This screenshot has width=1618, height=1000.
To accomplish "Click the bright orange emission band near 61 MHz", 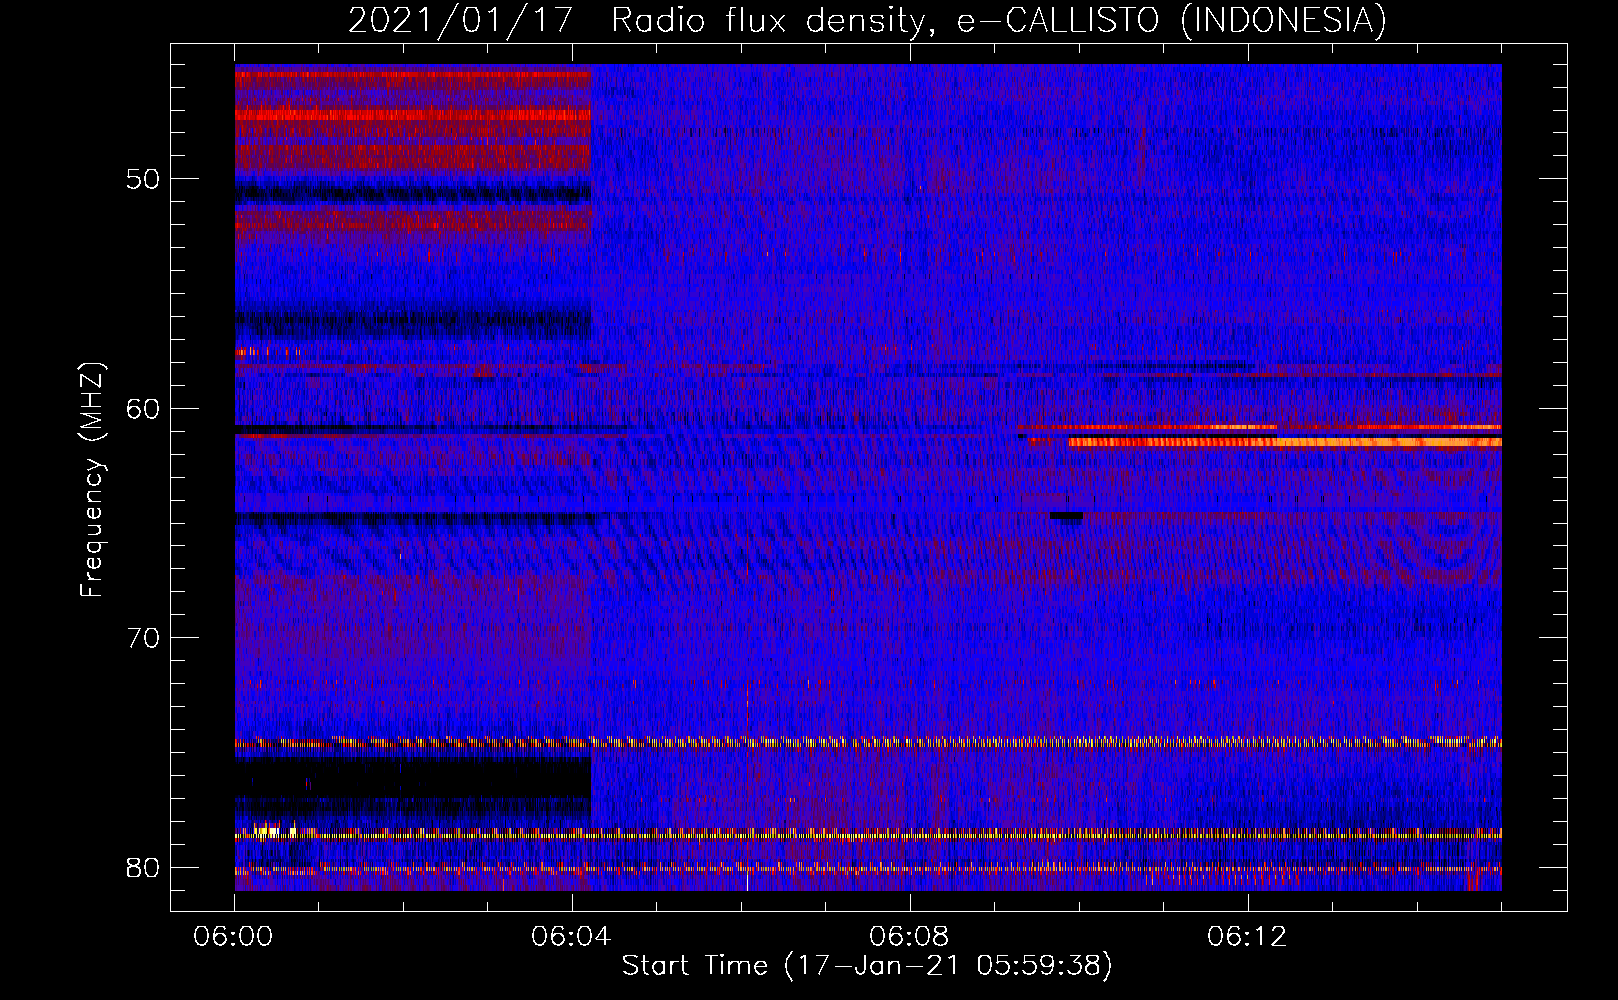I will (1285, 441).
